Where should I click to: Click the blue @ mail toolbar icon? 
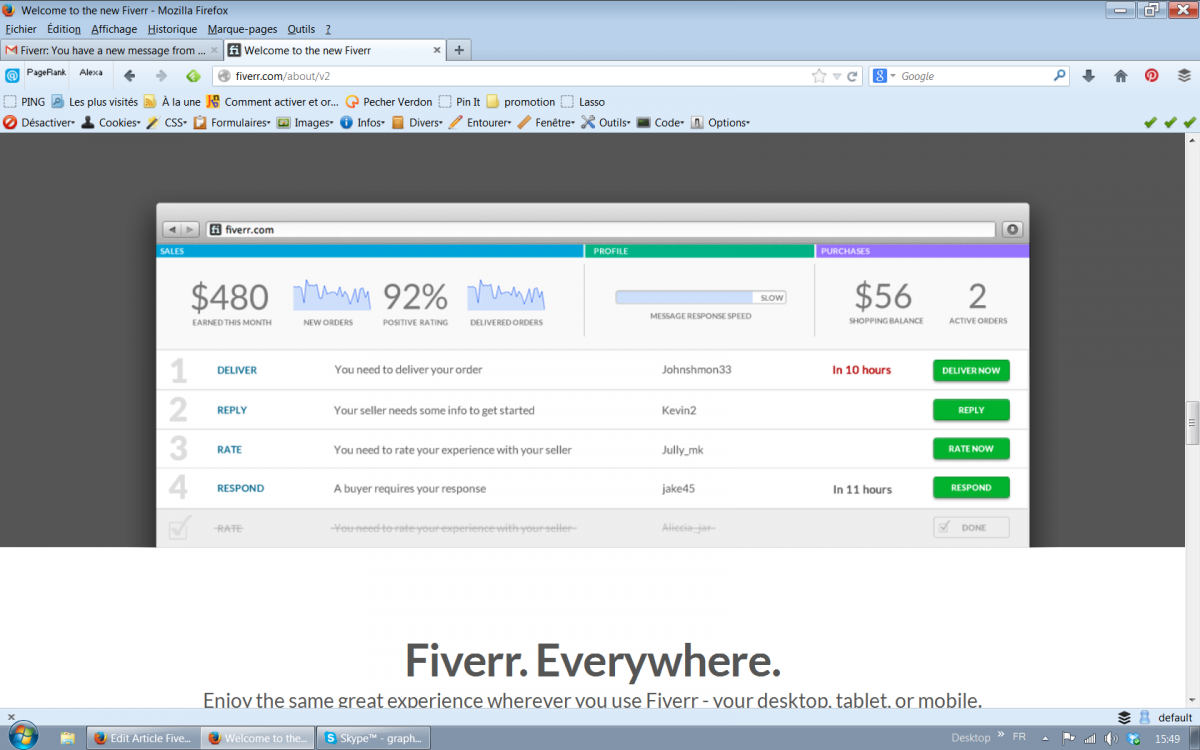12,76
